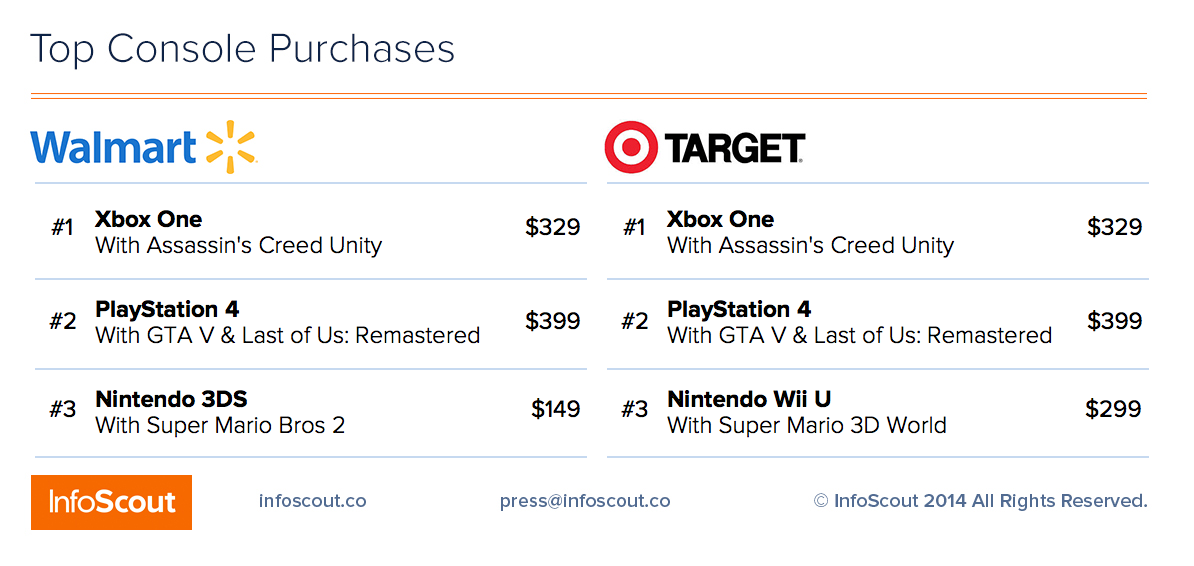Click the TARGET wordmark text
The width and height of the screenshot is (1194, 566).
(x=735, y=148)
